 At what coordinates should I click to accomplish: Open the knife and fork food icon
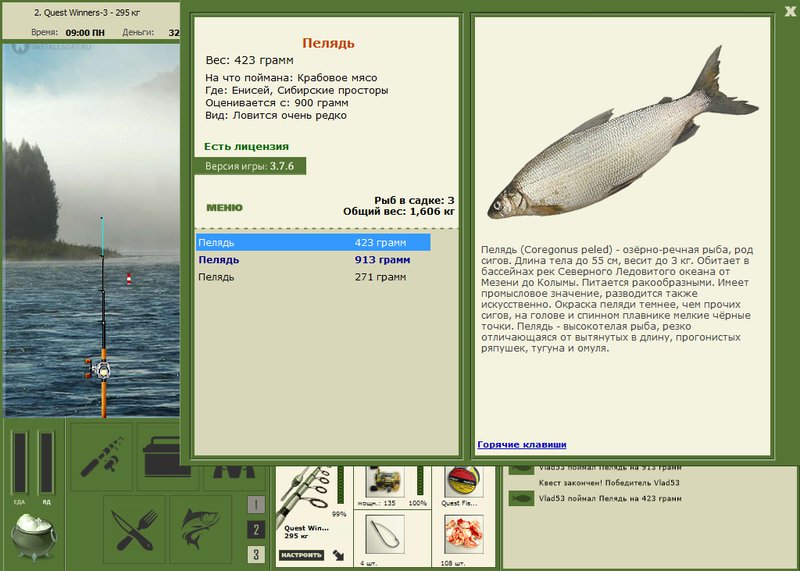[x=135, y=529]
